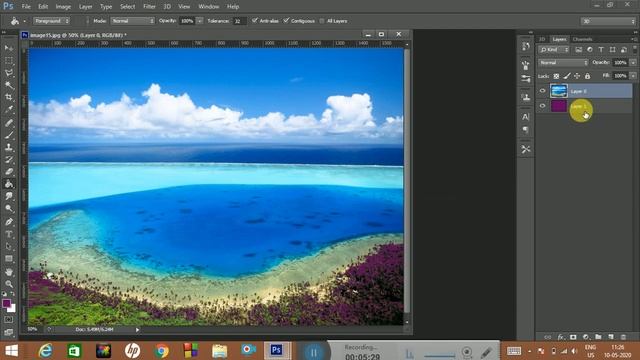The image size is (640, 360).
Task: Open the Mode dropdown in options bar
Action: 132,20
